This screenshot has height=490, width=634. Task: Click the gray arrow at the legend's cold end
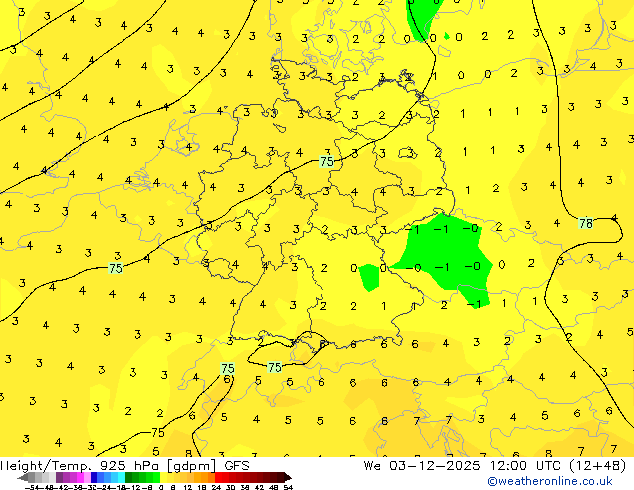tap(23, 477)
